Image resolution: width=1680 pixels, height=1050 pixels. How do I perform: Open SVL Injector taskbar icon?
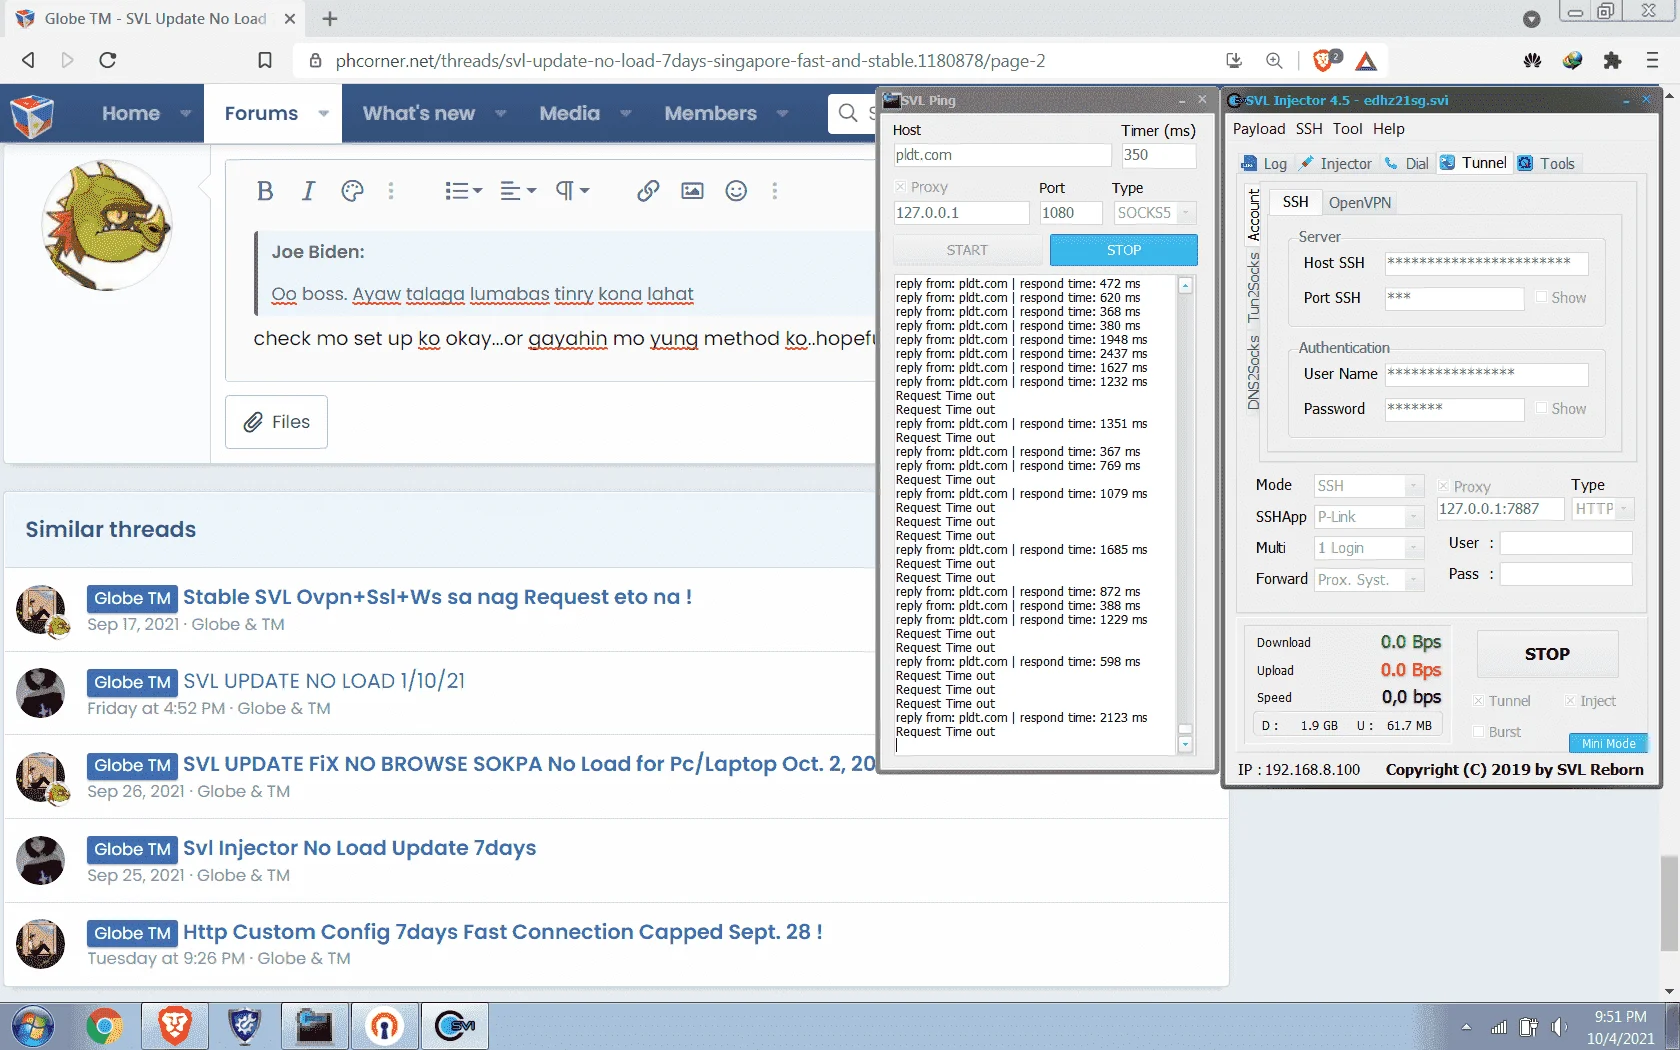(x=455, y=1027)
